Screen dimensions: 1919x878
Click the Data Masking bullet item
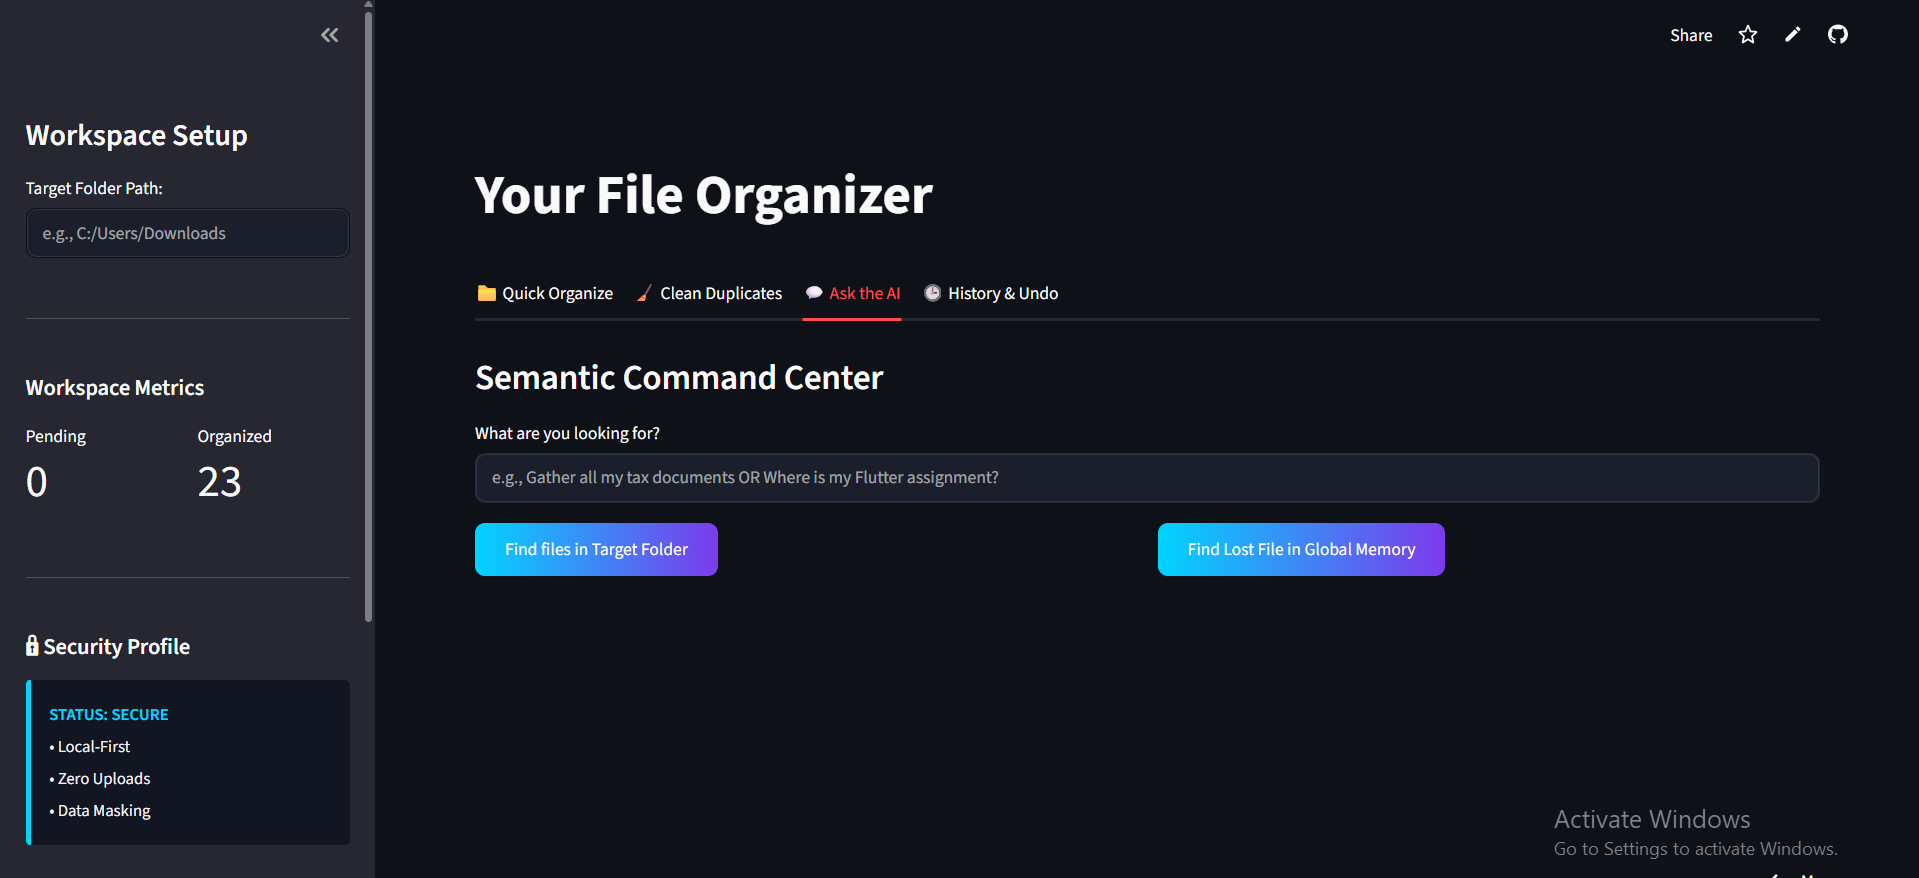100,811
